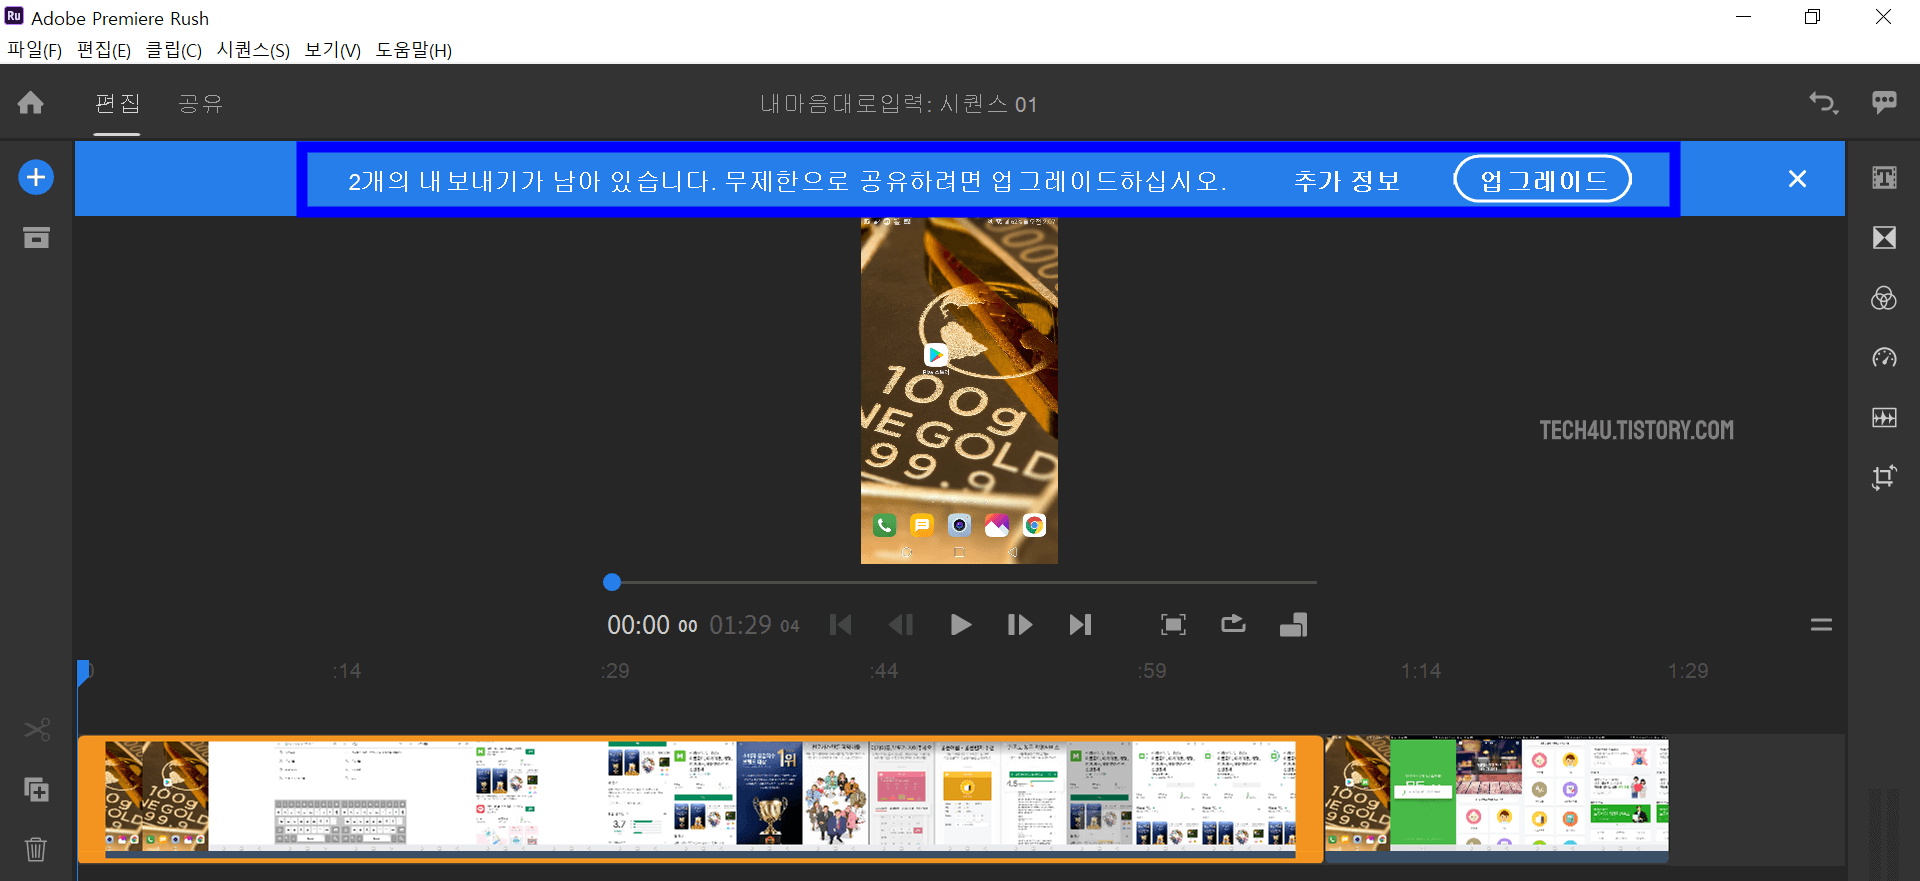Toggle fullscreen preview icon
The image size is (1920, 881).
tap(1173, 625)
